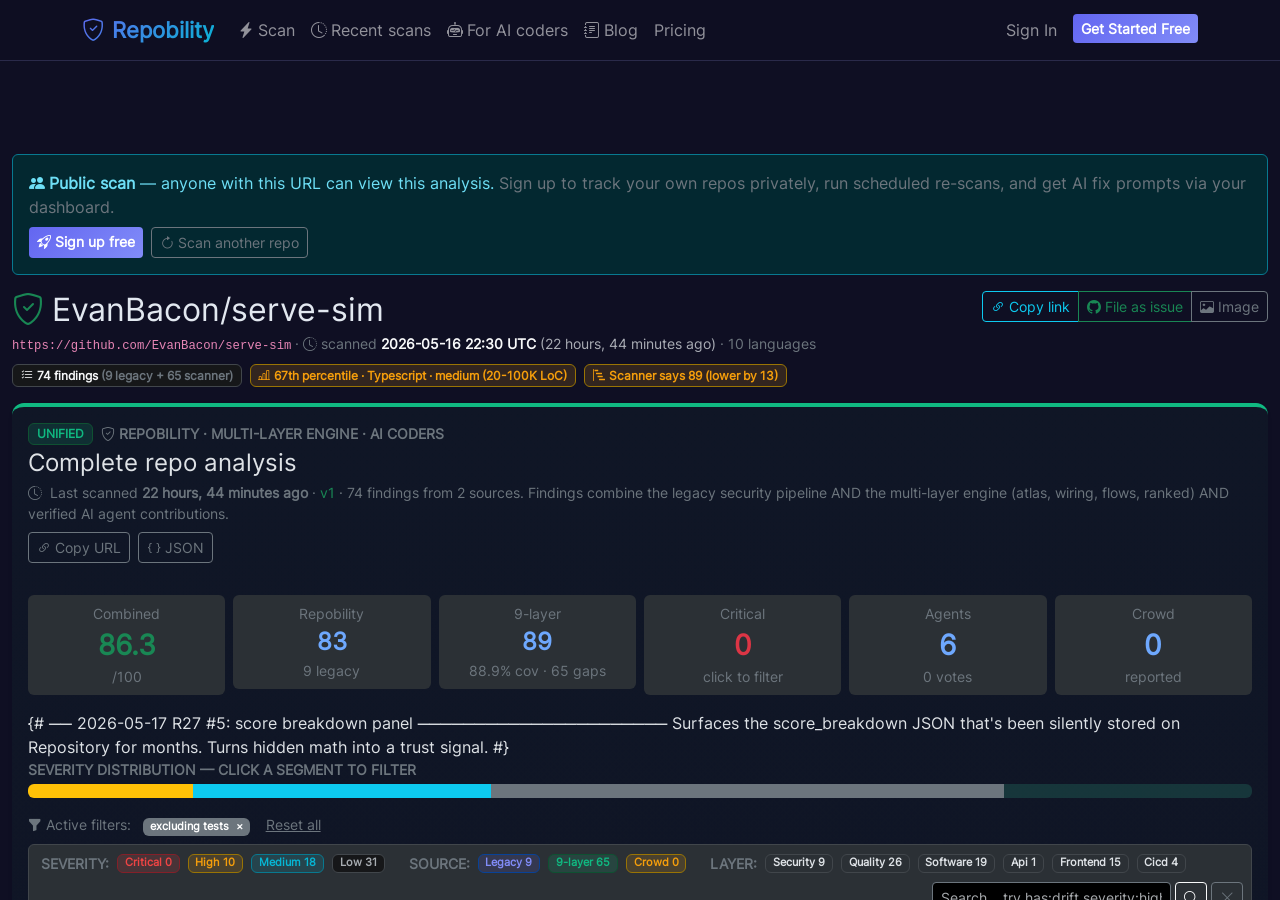Image resolution: width=1280 pixels, height=900 pixels.
Task: Toggle the Security 9 layer filter
Action: click(799, 863)
